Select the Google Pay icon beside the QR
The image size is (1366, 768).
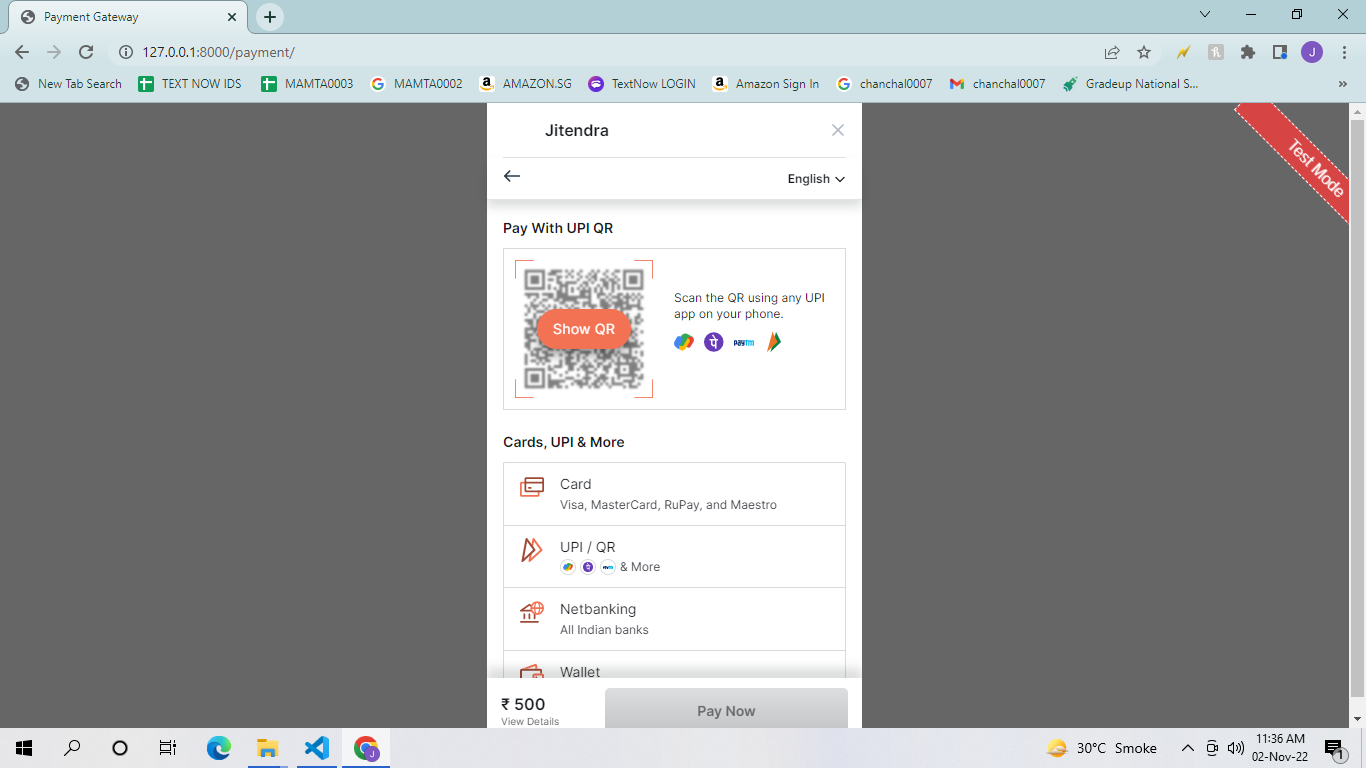click(684, 341)
